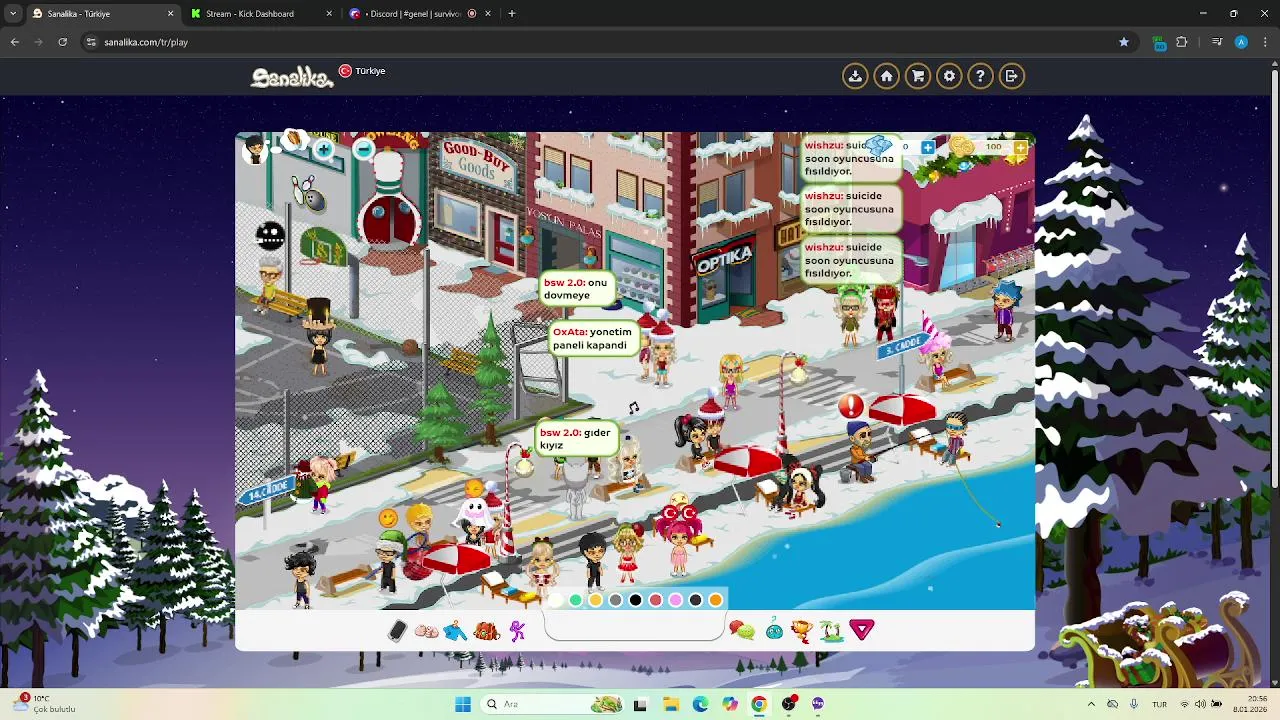Click the Good-Buy Goods shop sign
Image resolution: width=1280 pixels, height=720 pixels.
pos(478,165)
